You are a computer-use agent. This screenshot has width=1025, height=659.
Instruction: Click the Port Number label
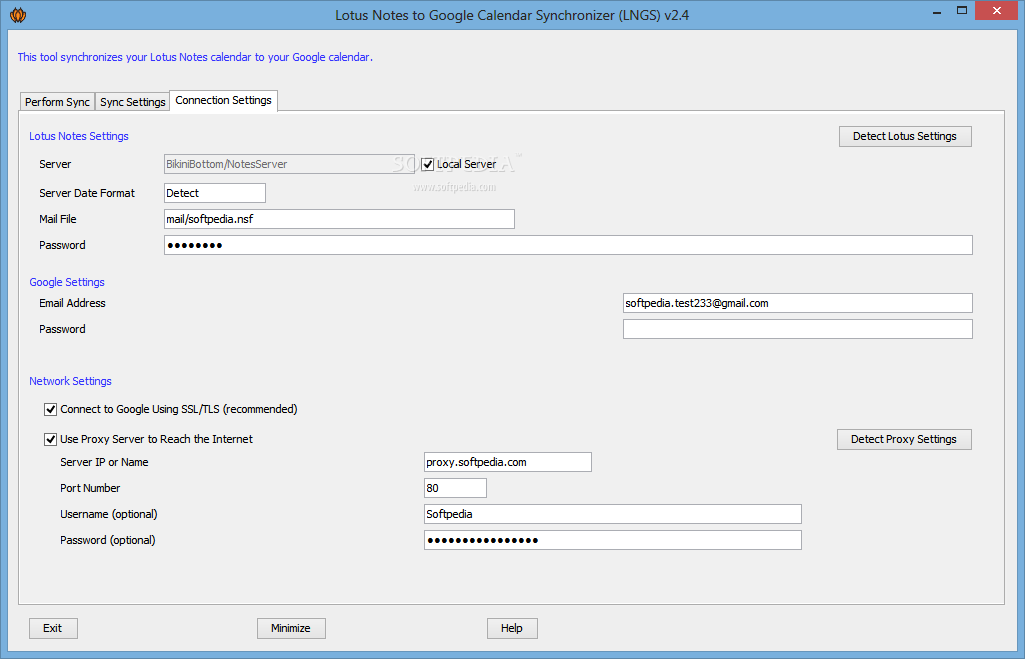coord(90,488)
